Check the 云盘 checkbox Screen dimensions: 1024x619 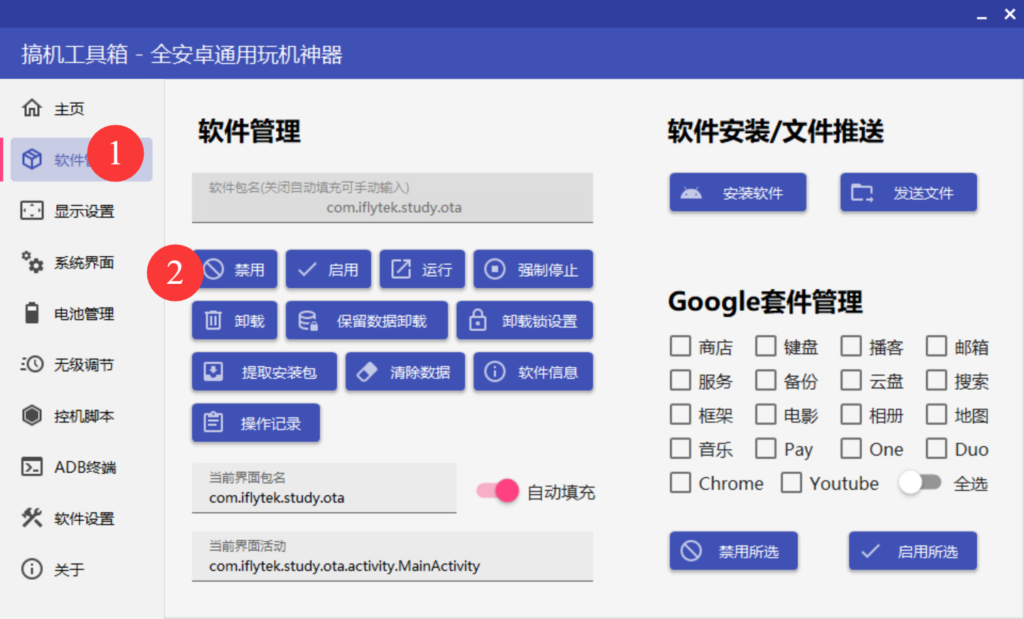coord(851,380)
